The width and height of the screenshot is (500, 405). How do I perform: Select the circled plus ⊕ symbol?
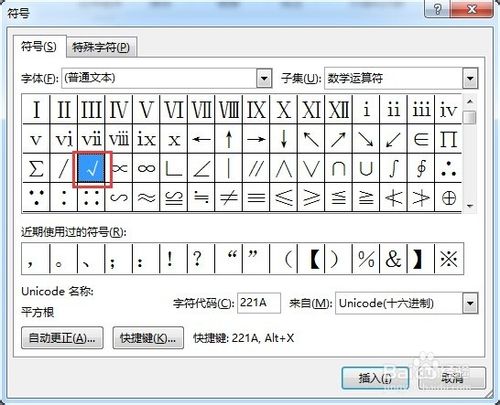coord(448,197)
